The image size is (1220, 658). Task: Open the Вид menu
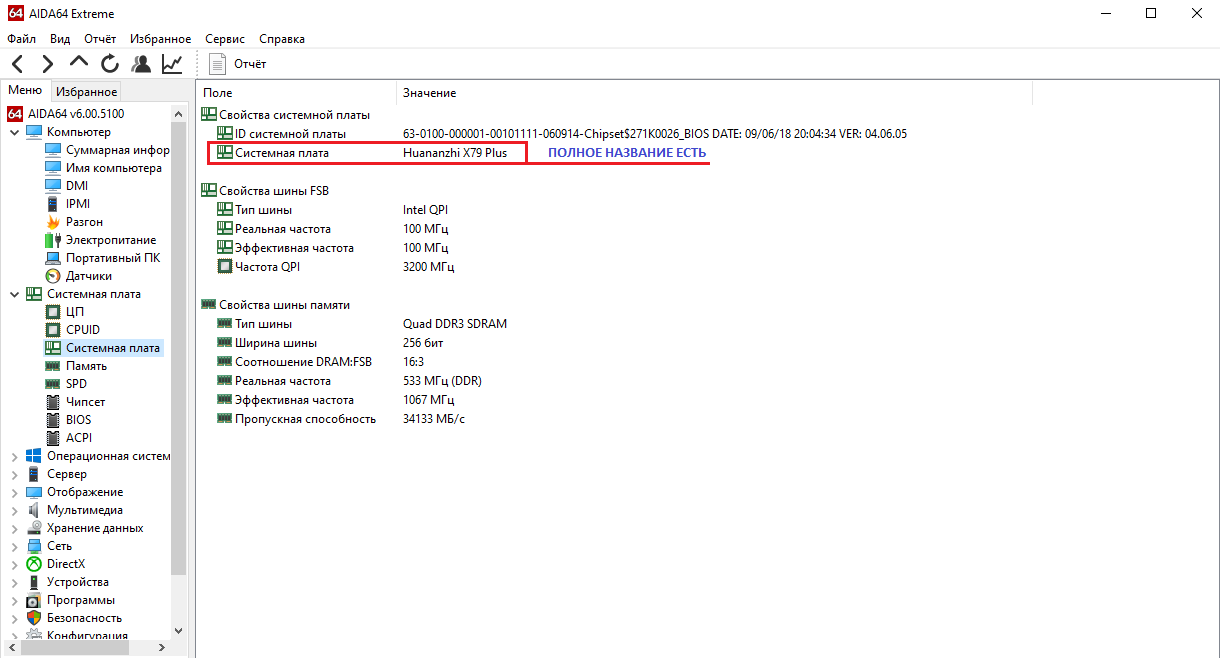point(60,39)
